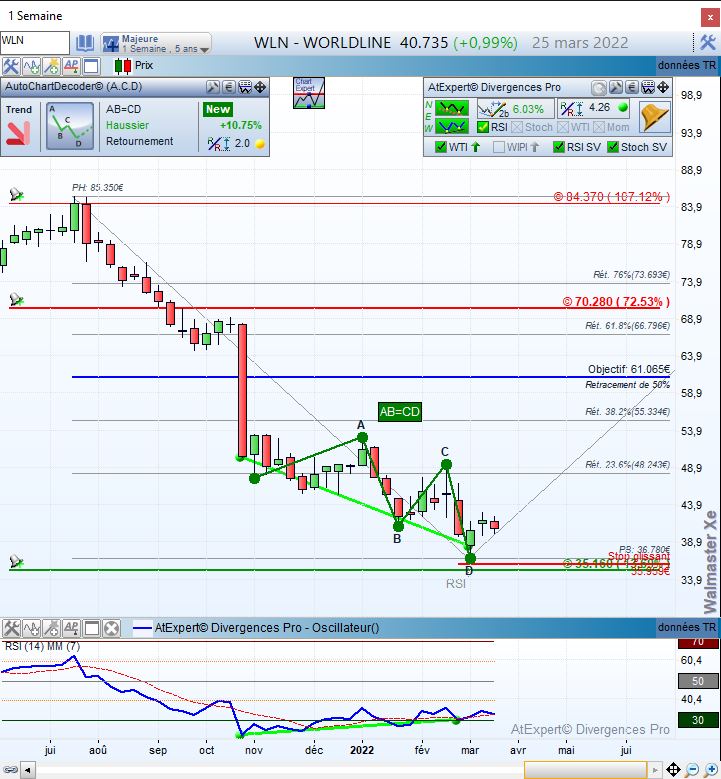
Task: Zoom out with the minus magnifier
Action: 692,770
